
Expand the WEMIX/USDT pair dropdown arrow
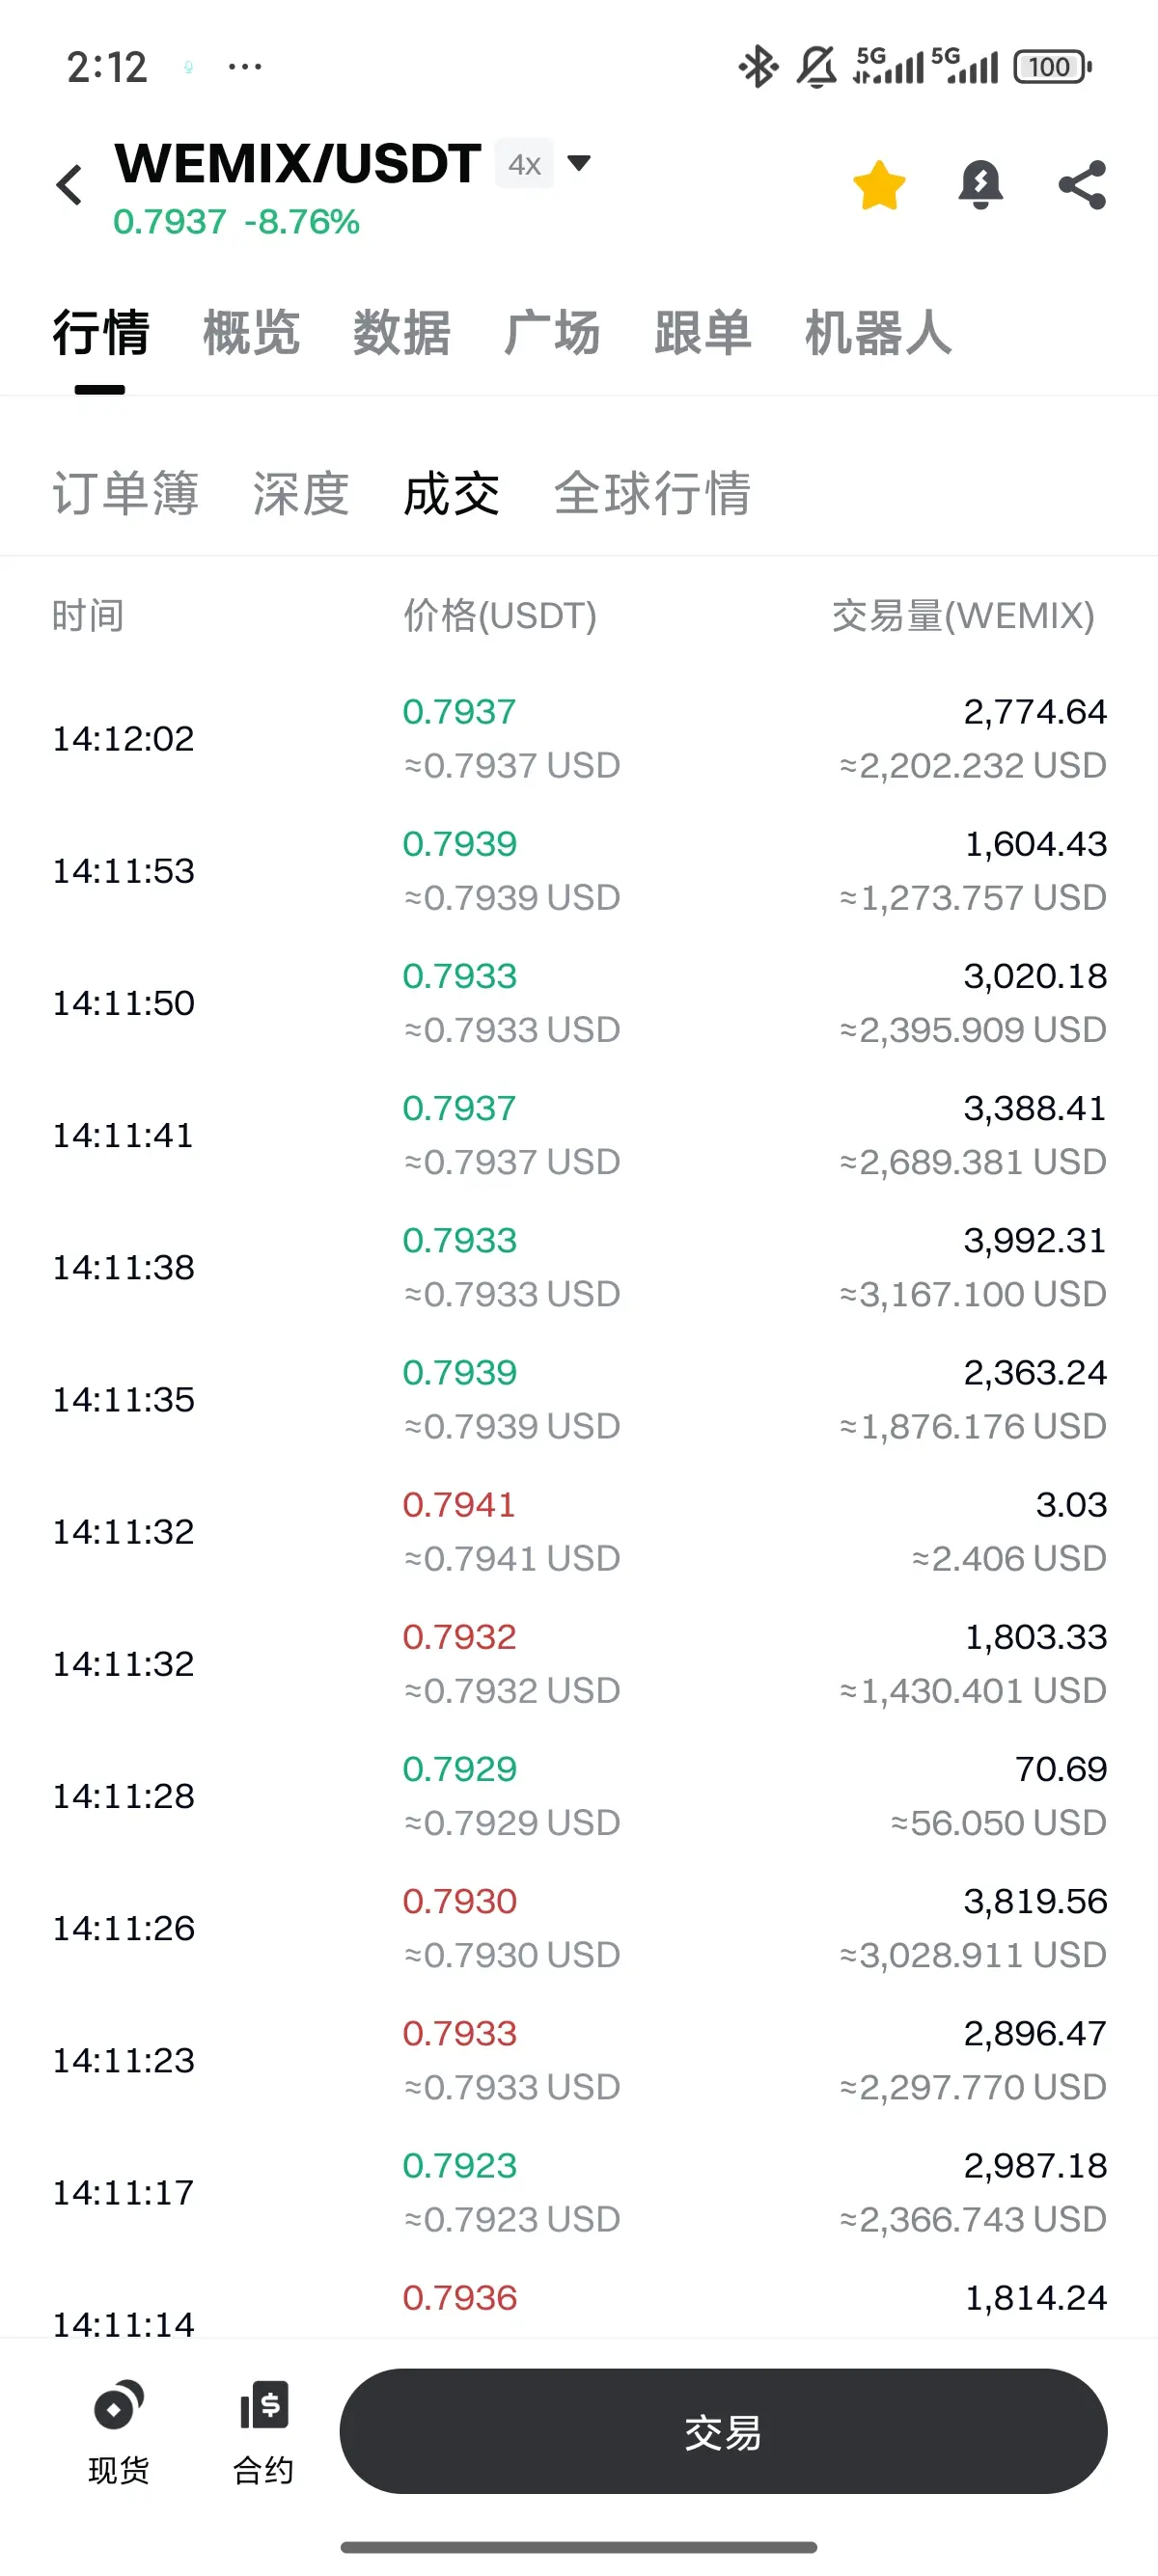579,163
